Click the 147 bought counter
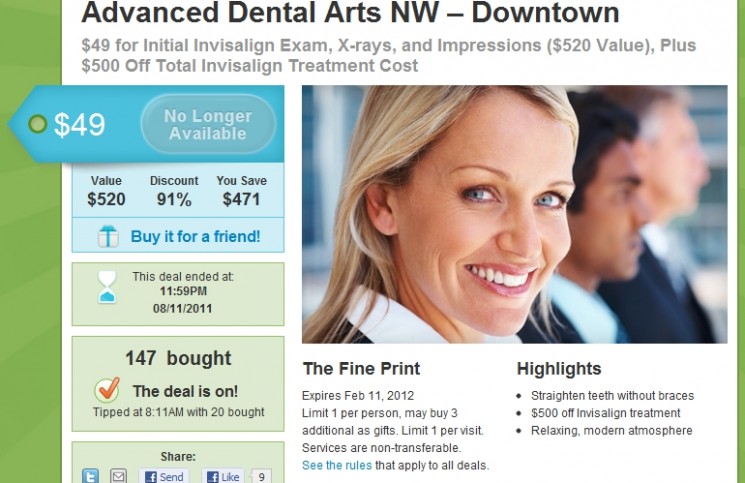The image size is (745, 483). pyautogui.click(x=178, y=358)
